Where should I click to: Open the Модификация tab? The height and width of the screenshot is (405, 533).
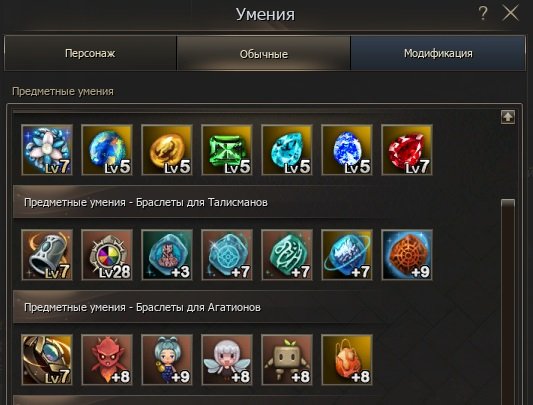[x=438, y=53]
